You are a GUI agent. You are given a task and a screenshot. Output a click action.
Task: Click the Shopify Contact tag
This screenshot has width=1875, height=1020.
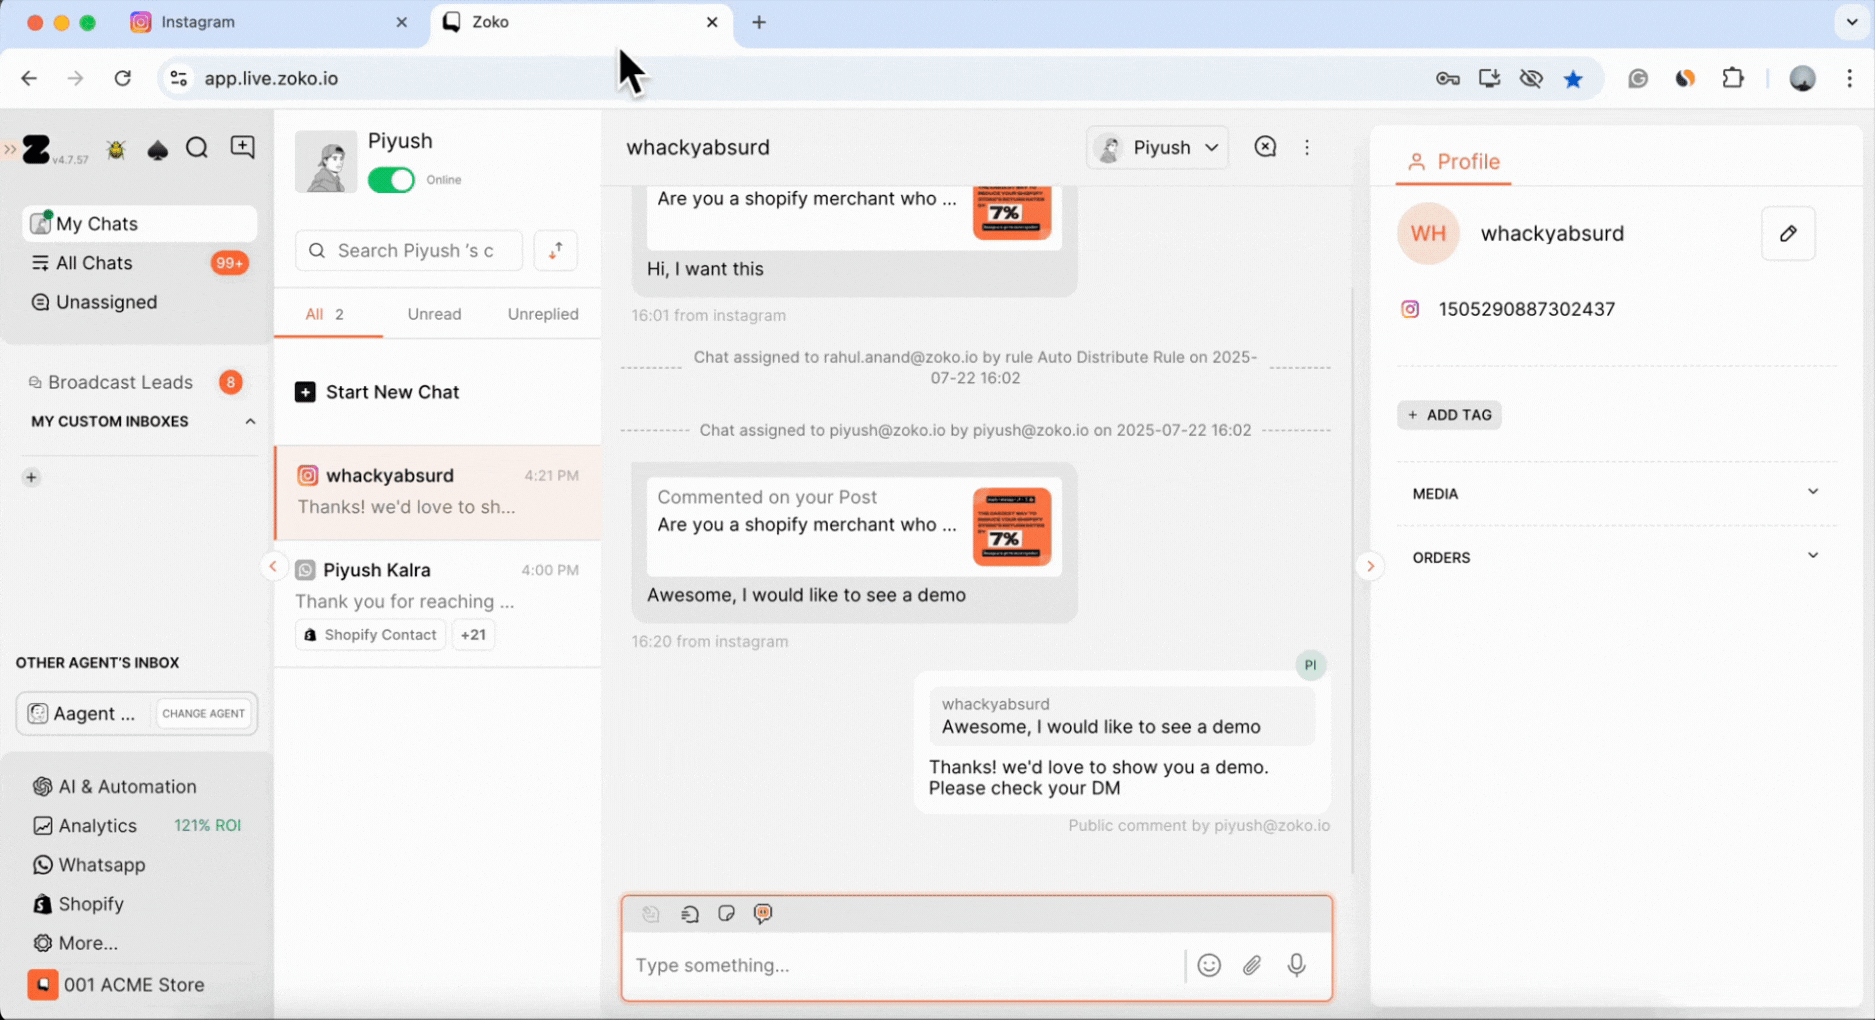coord(370,635)
